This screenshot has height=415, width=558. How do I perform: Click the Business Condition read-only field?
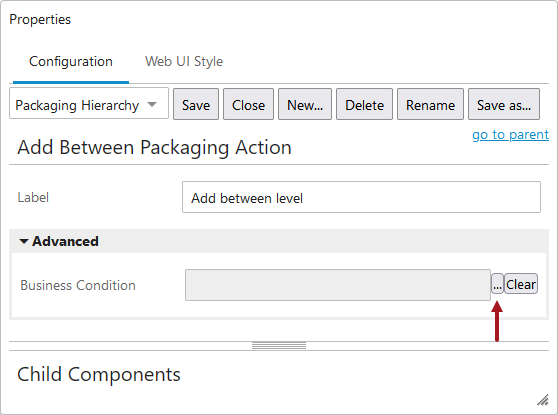(338, 285)
